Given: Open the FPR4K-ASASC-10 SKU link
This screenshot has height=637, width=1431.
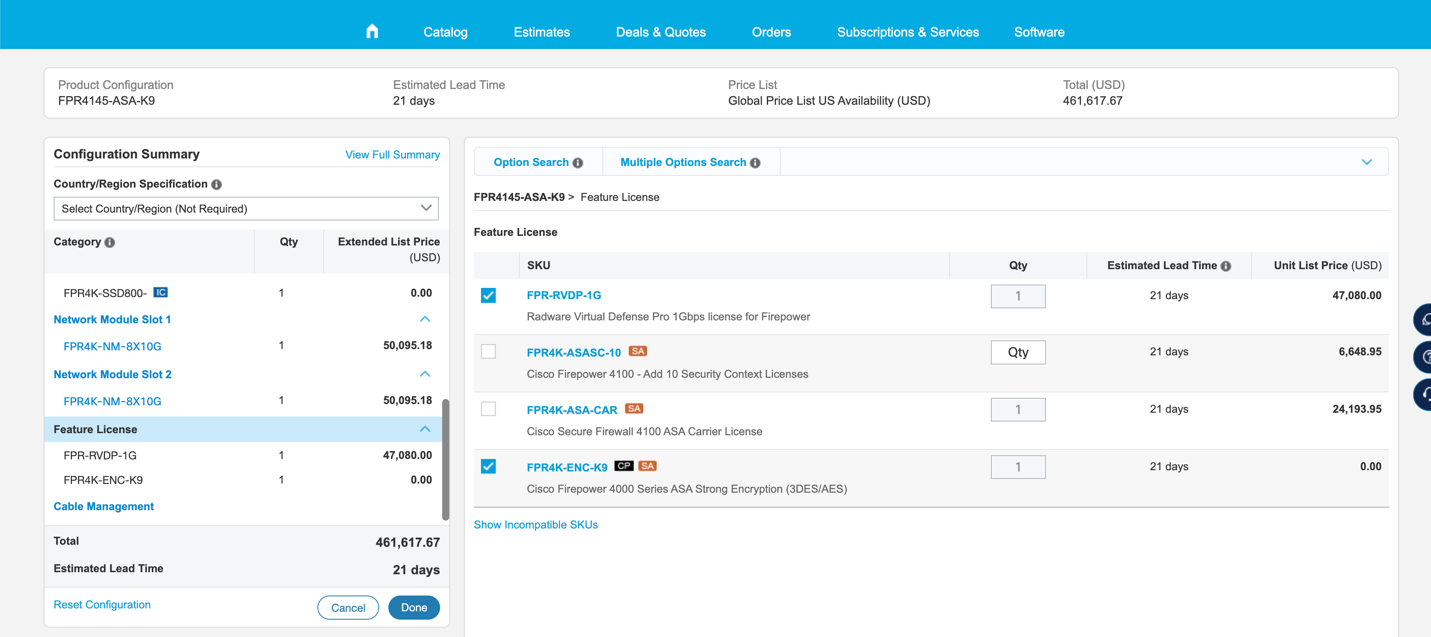Looking at the screenshot, I should click(x=574, y=352).
